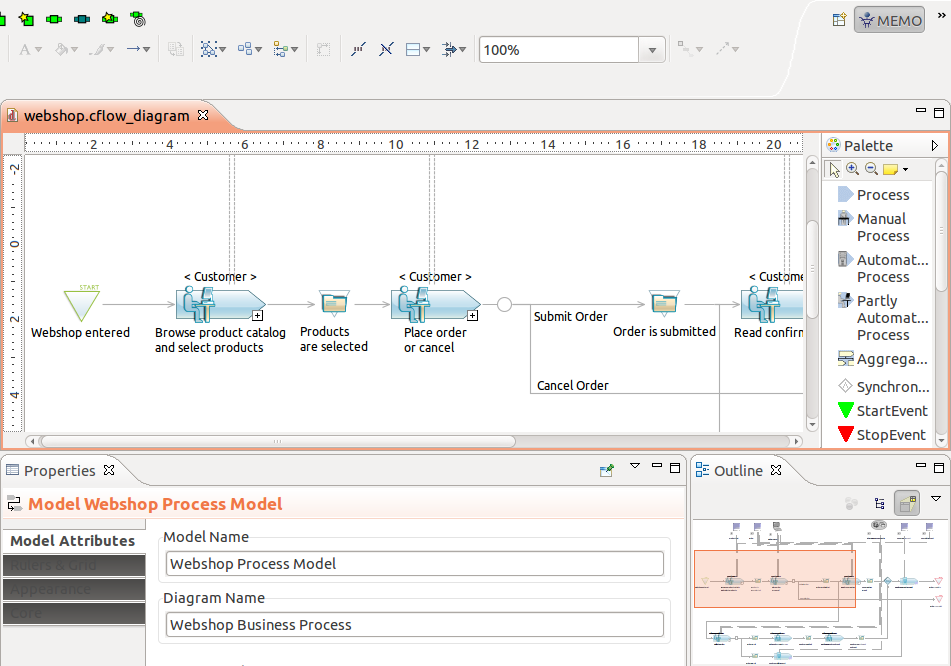951x666 pixels.
Task: Expand the Palette panel arrow
Action: tap(935, 146)
